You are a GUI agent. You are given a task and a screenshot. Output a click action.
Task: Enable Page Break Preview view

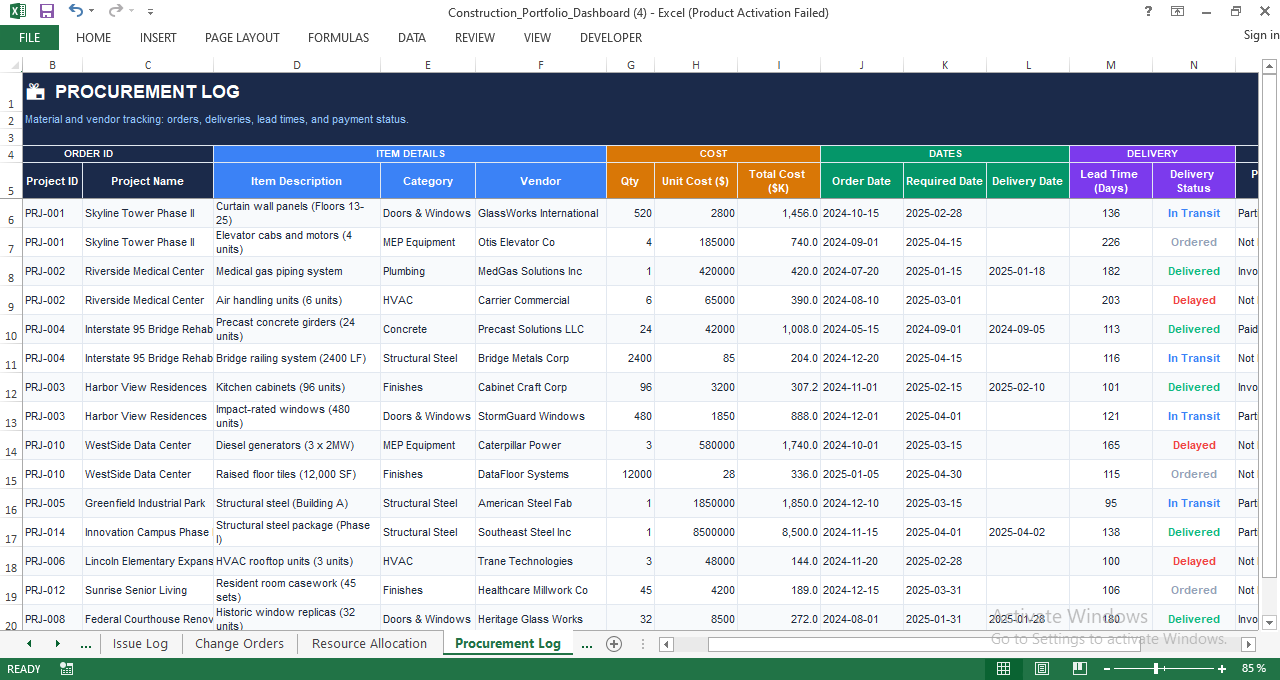click(1079, 669)
